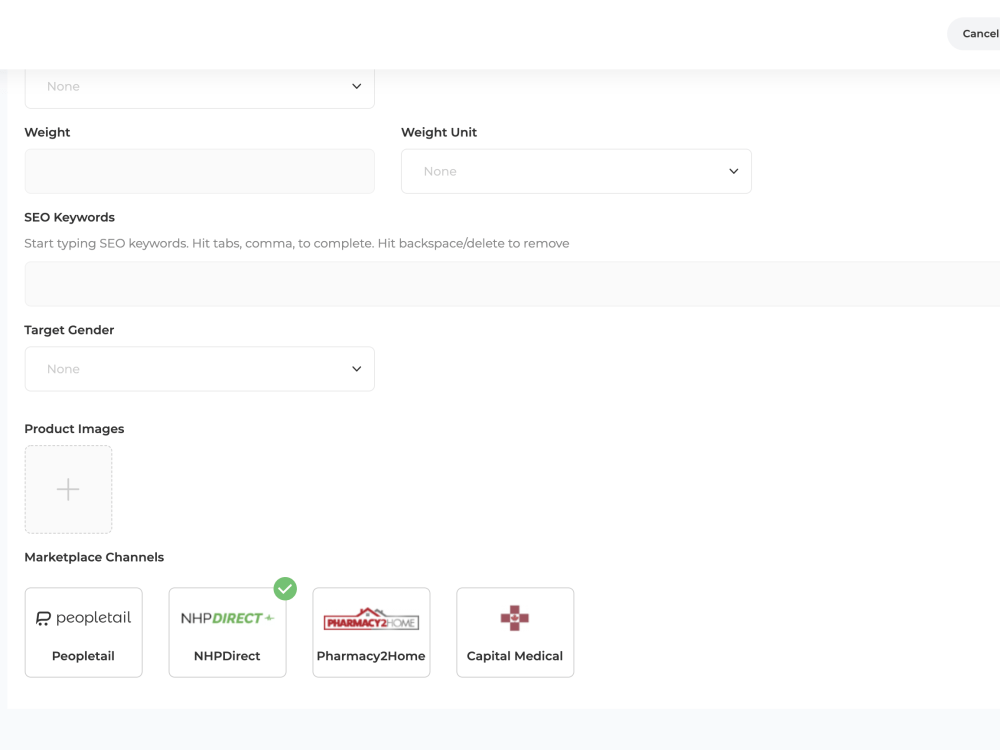Select the Peopletail marketplace channel
The width and height of the screenshot is (1000, 750).
[84, 633]
